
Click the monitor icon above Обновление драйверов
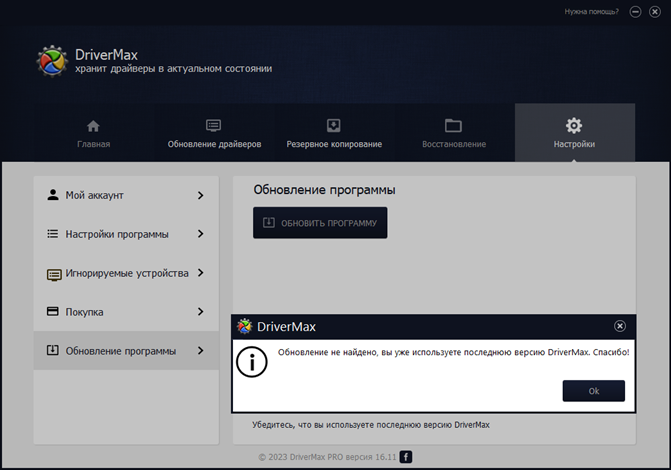click(x=214, y=125)
